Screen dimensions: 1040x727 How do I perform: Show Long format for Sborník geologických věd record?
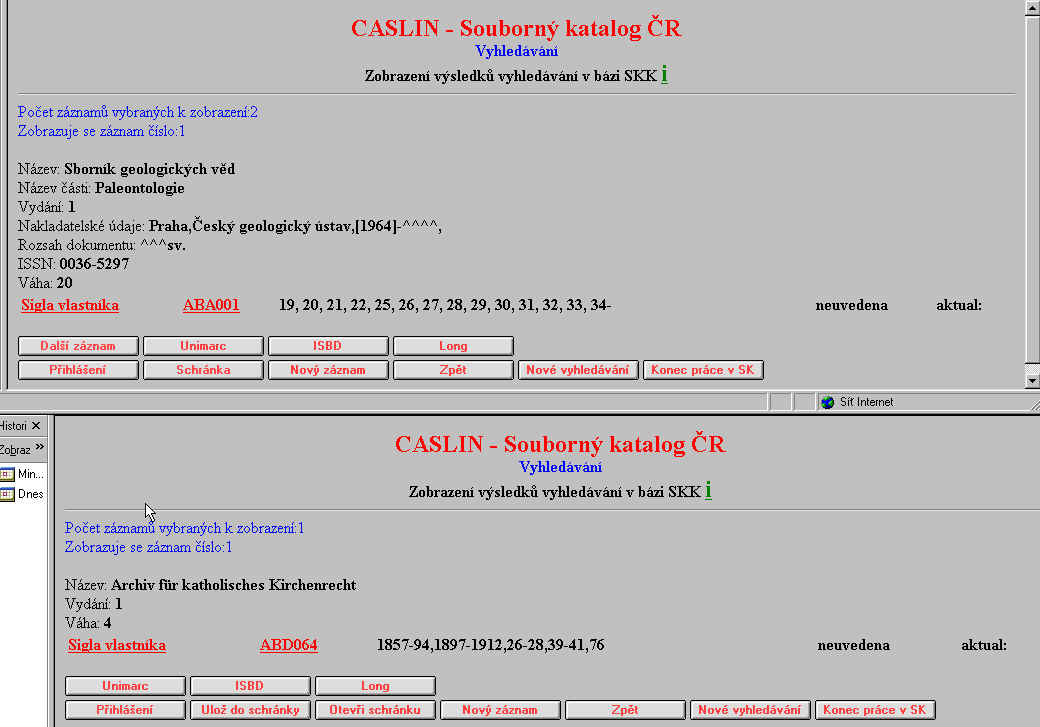coord(453,346)
